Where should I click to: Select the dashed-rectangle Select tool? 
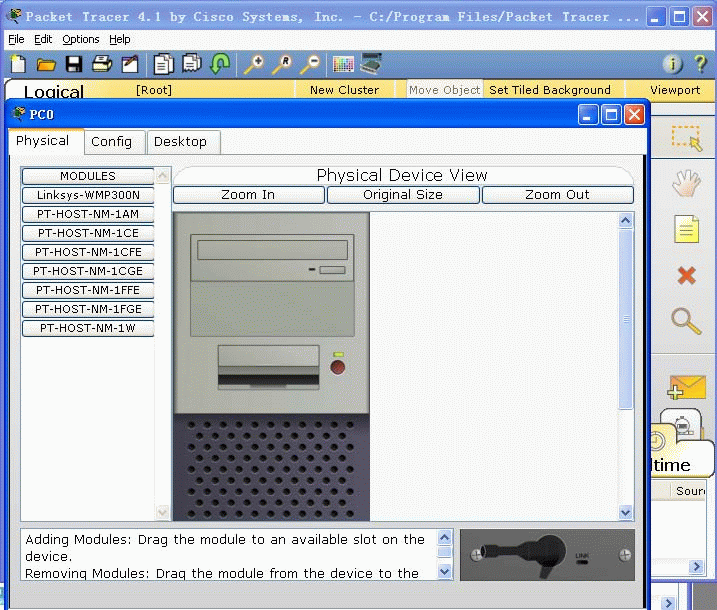tap(686, 139)
